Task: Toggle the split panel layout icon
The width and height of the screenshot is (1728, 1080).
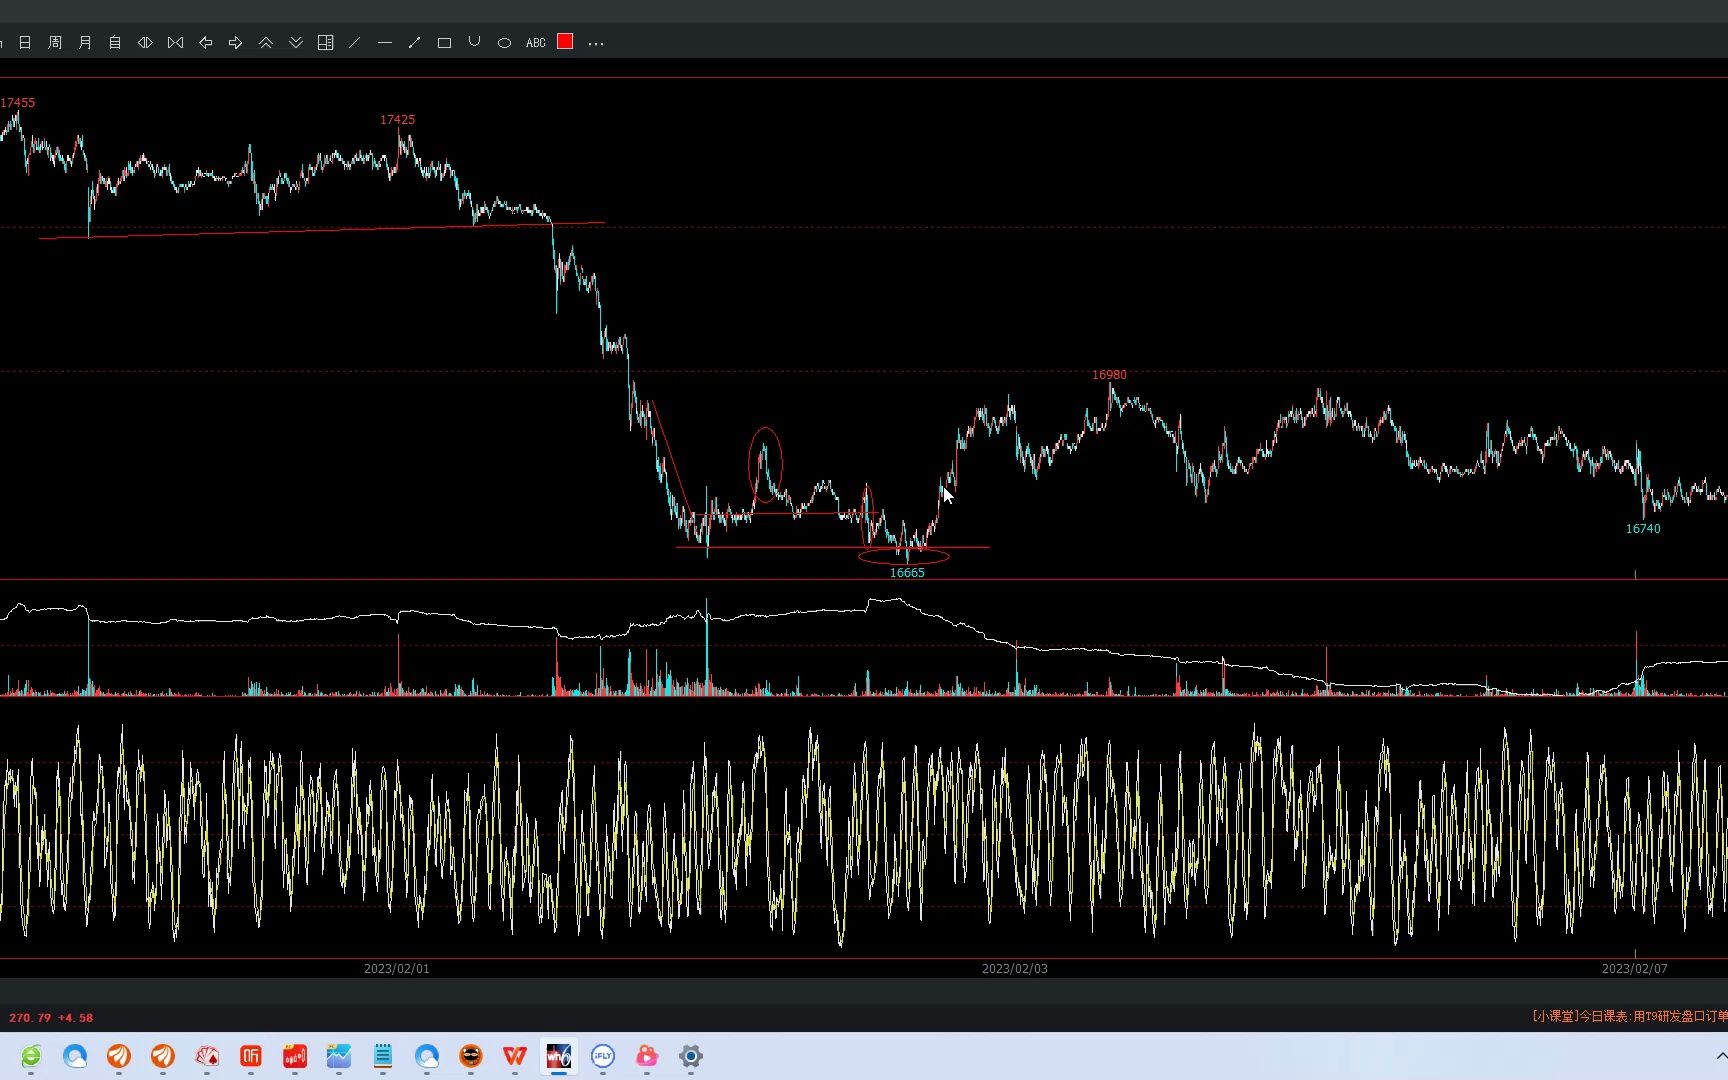Action: (x=325, y=43)
